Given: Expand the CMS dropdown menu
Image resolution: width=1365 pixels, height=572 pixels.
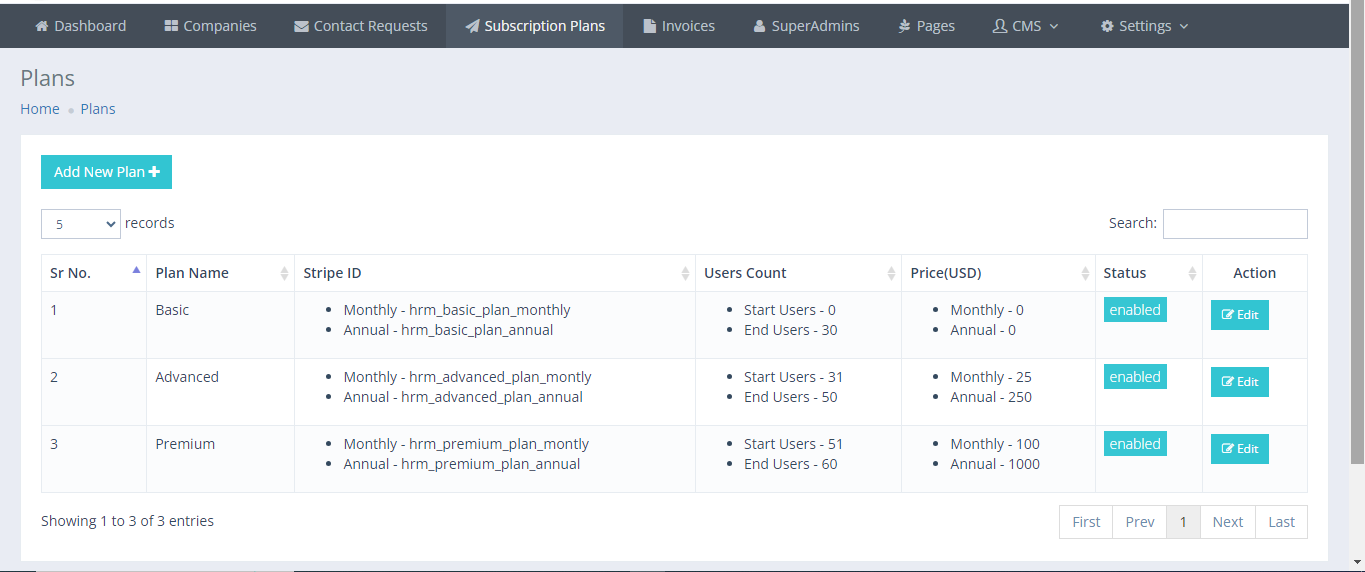Looking at the screenshot, I should click(1025, 26).
